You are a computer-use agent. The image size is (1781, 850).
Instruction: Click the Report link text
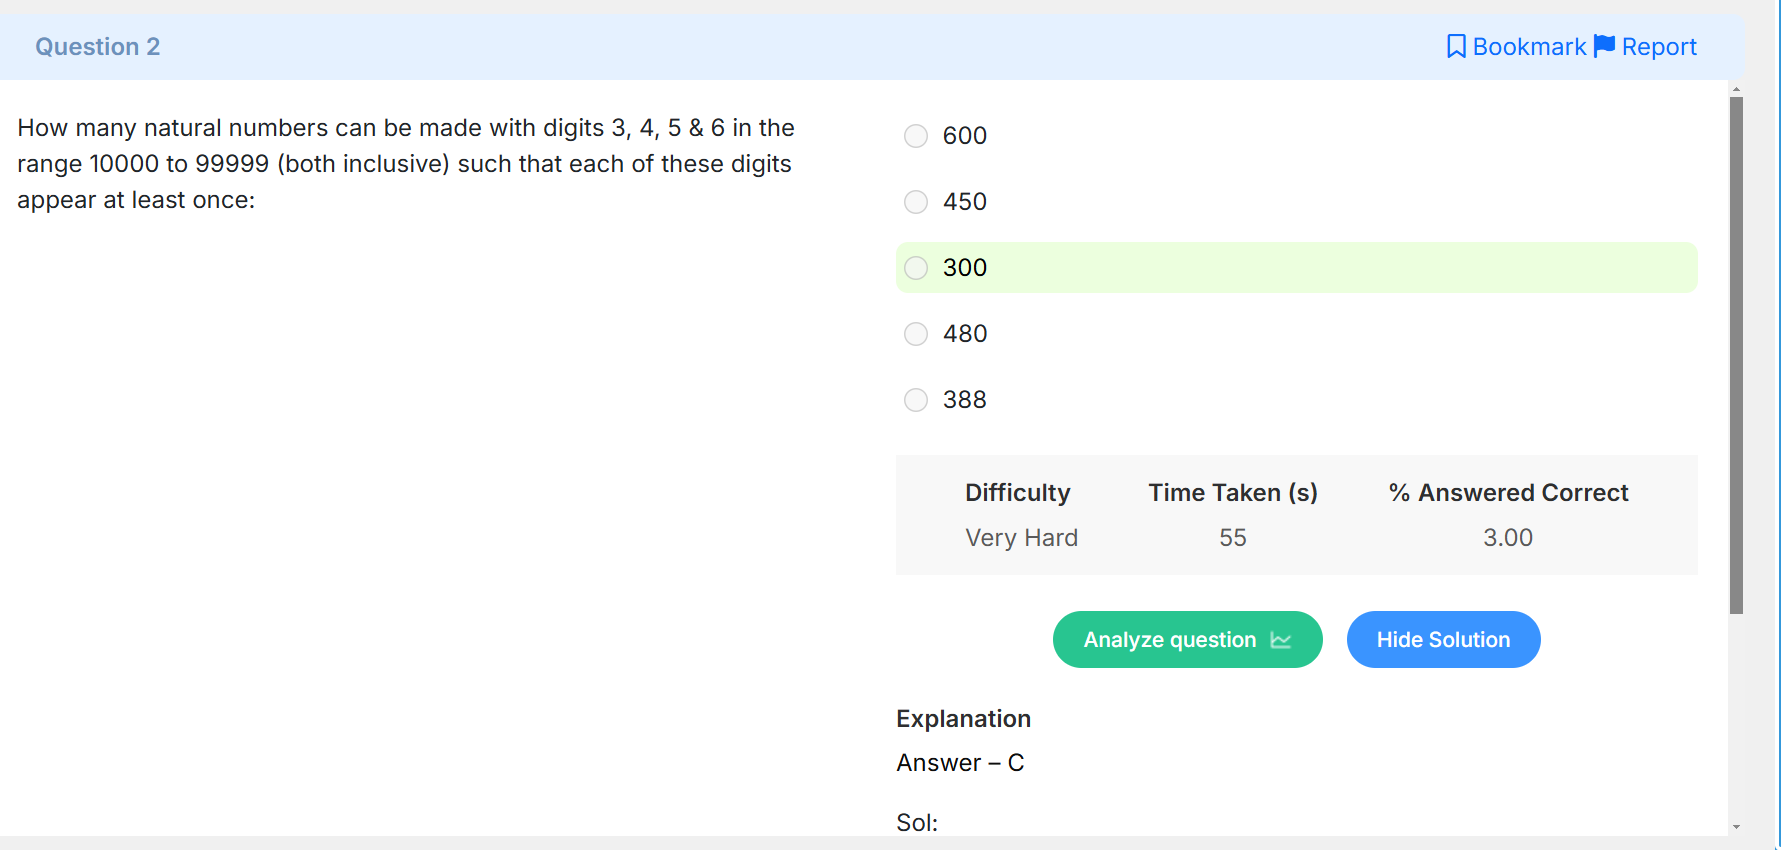point(1659,47)
